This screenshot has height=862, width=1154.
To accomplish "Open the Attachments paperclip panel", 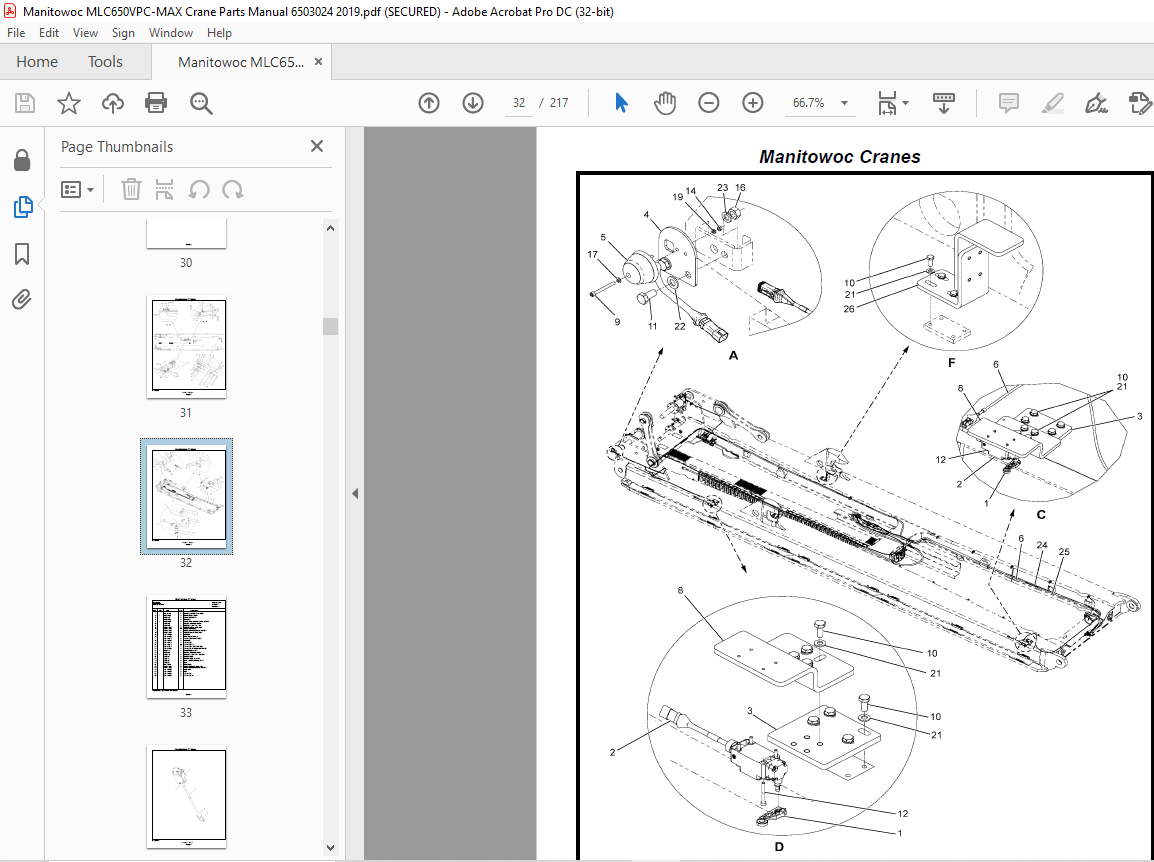I will (22, 300).
